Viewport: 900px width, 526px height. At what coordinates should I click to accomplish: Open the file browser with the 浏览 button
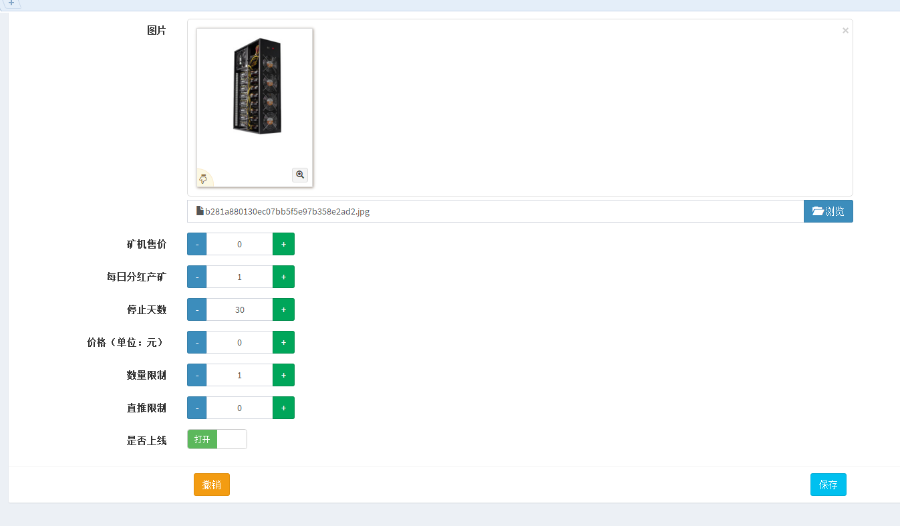828,211
